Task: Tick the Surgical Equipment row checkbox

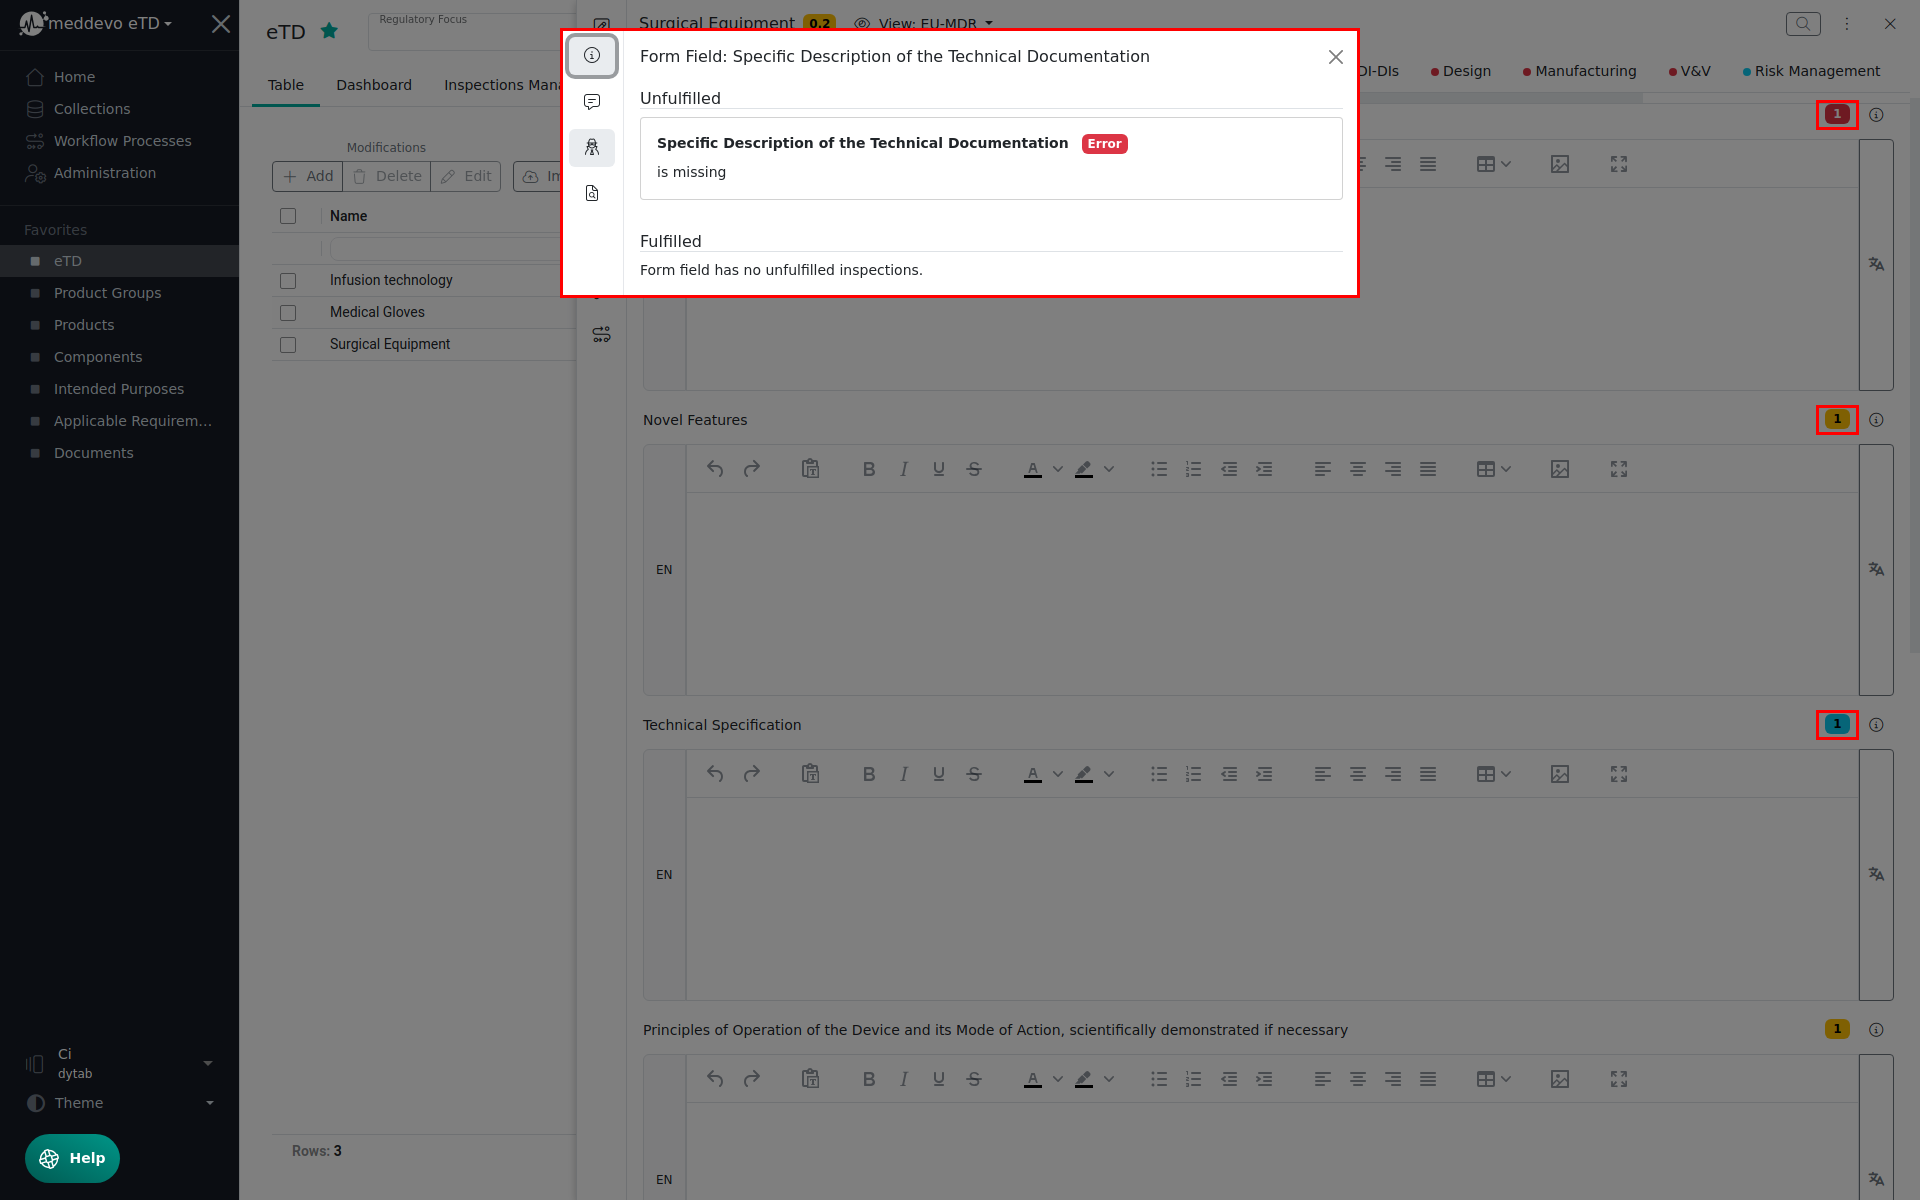Action: pos(288,345)
